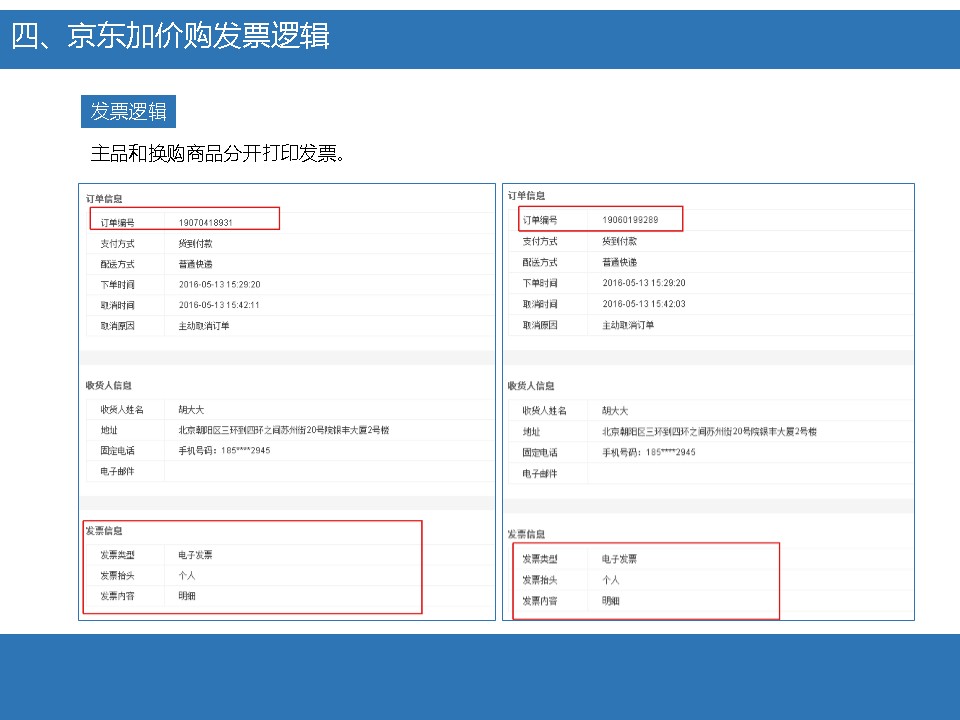Click order number 19060199289 in right panel
This screenshot has height=720, width=960.
click(630, 219)
